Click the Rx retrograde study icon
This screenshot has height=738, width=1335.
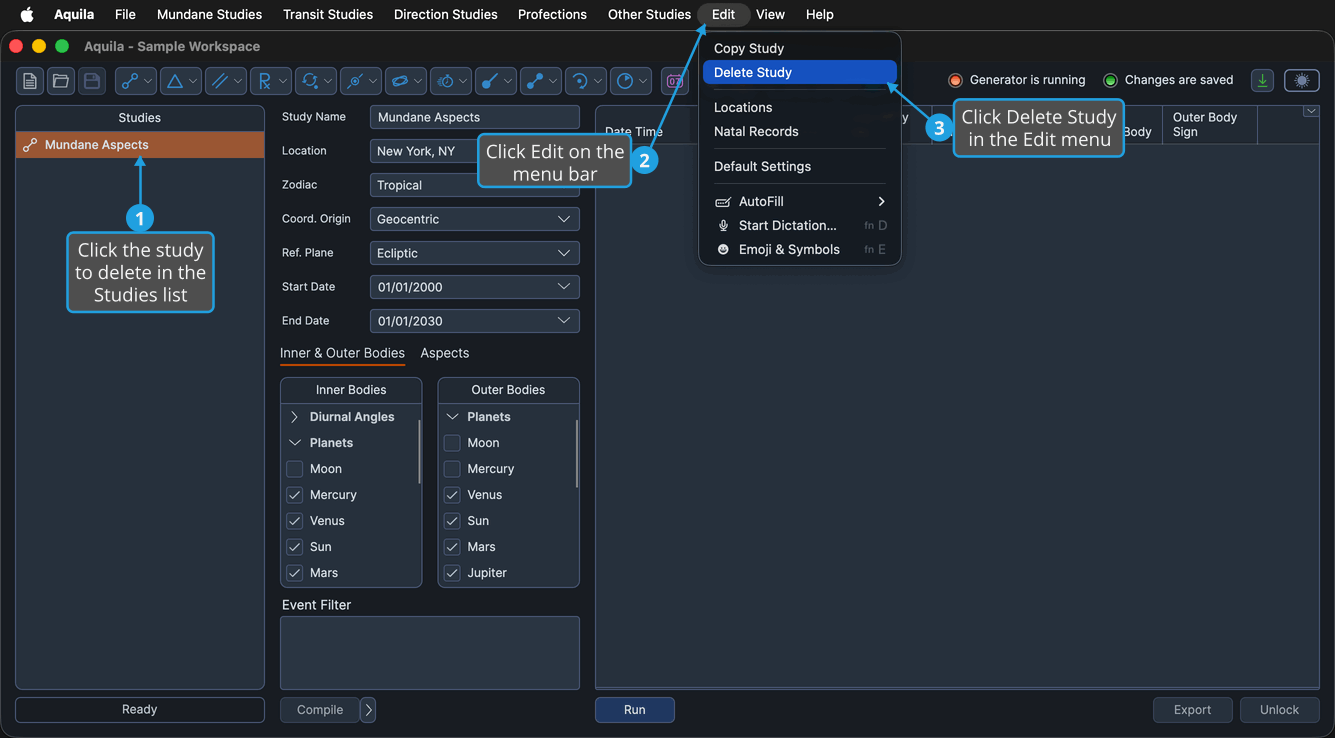271,81
